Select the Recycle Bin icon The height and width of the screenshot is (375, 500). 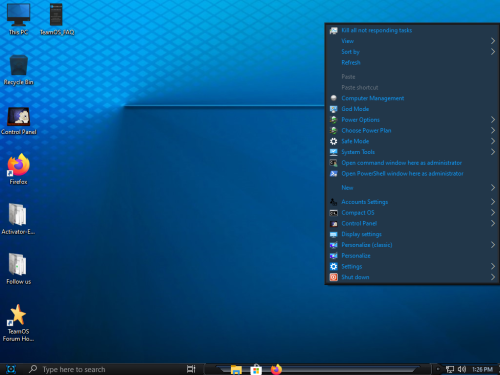click(19, 70)
